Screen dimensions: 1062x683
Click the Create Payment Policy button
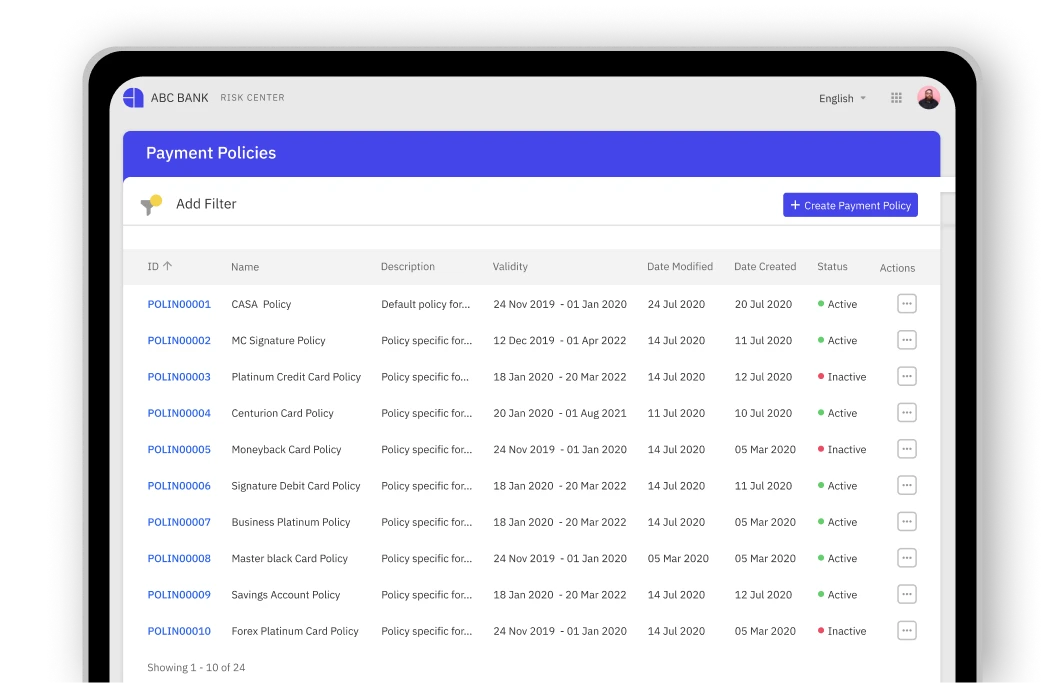point(850,205)
